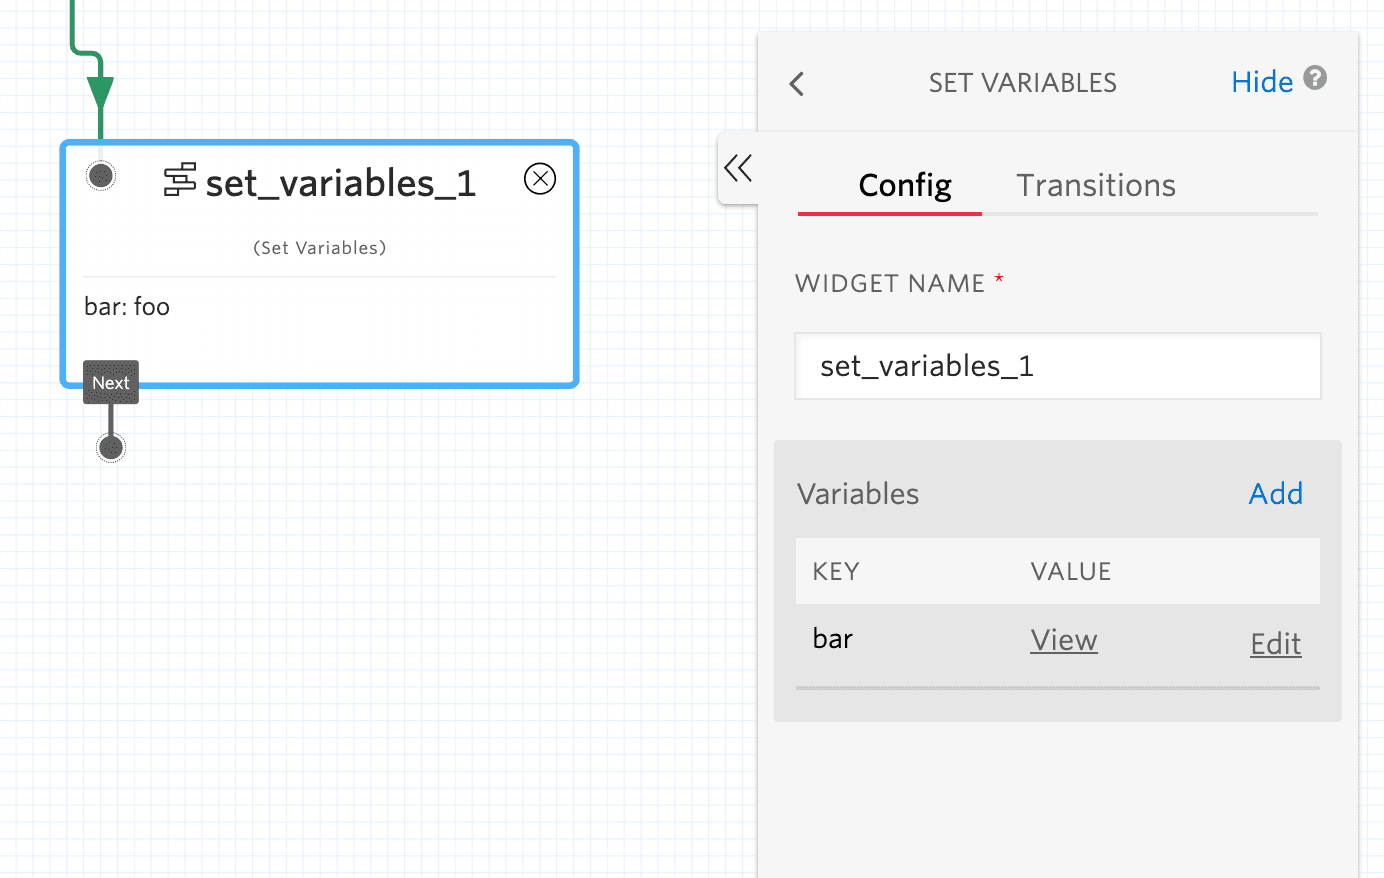Image resolution: width=1384 pixels, height=878 pixels.
Task: Click the Next transition label
Action: [x=110, y=382]
